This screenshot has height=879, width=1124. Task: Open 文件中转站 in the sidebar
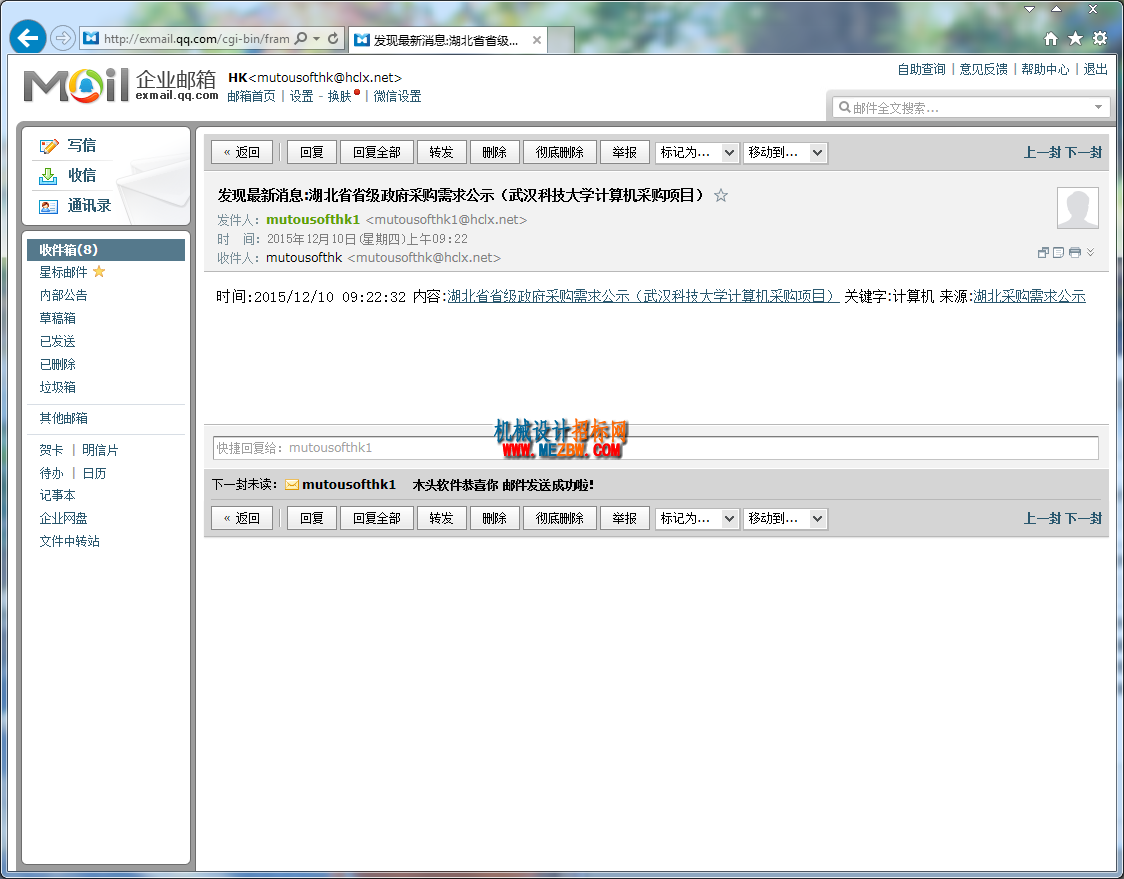70,541
